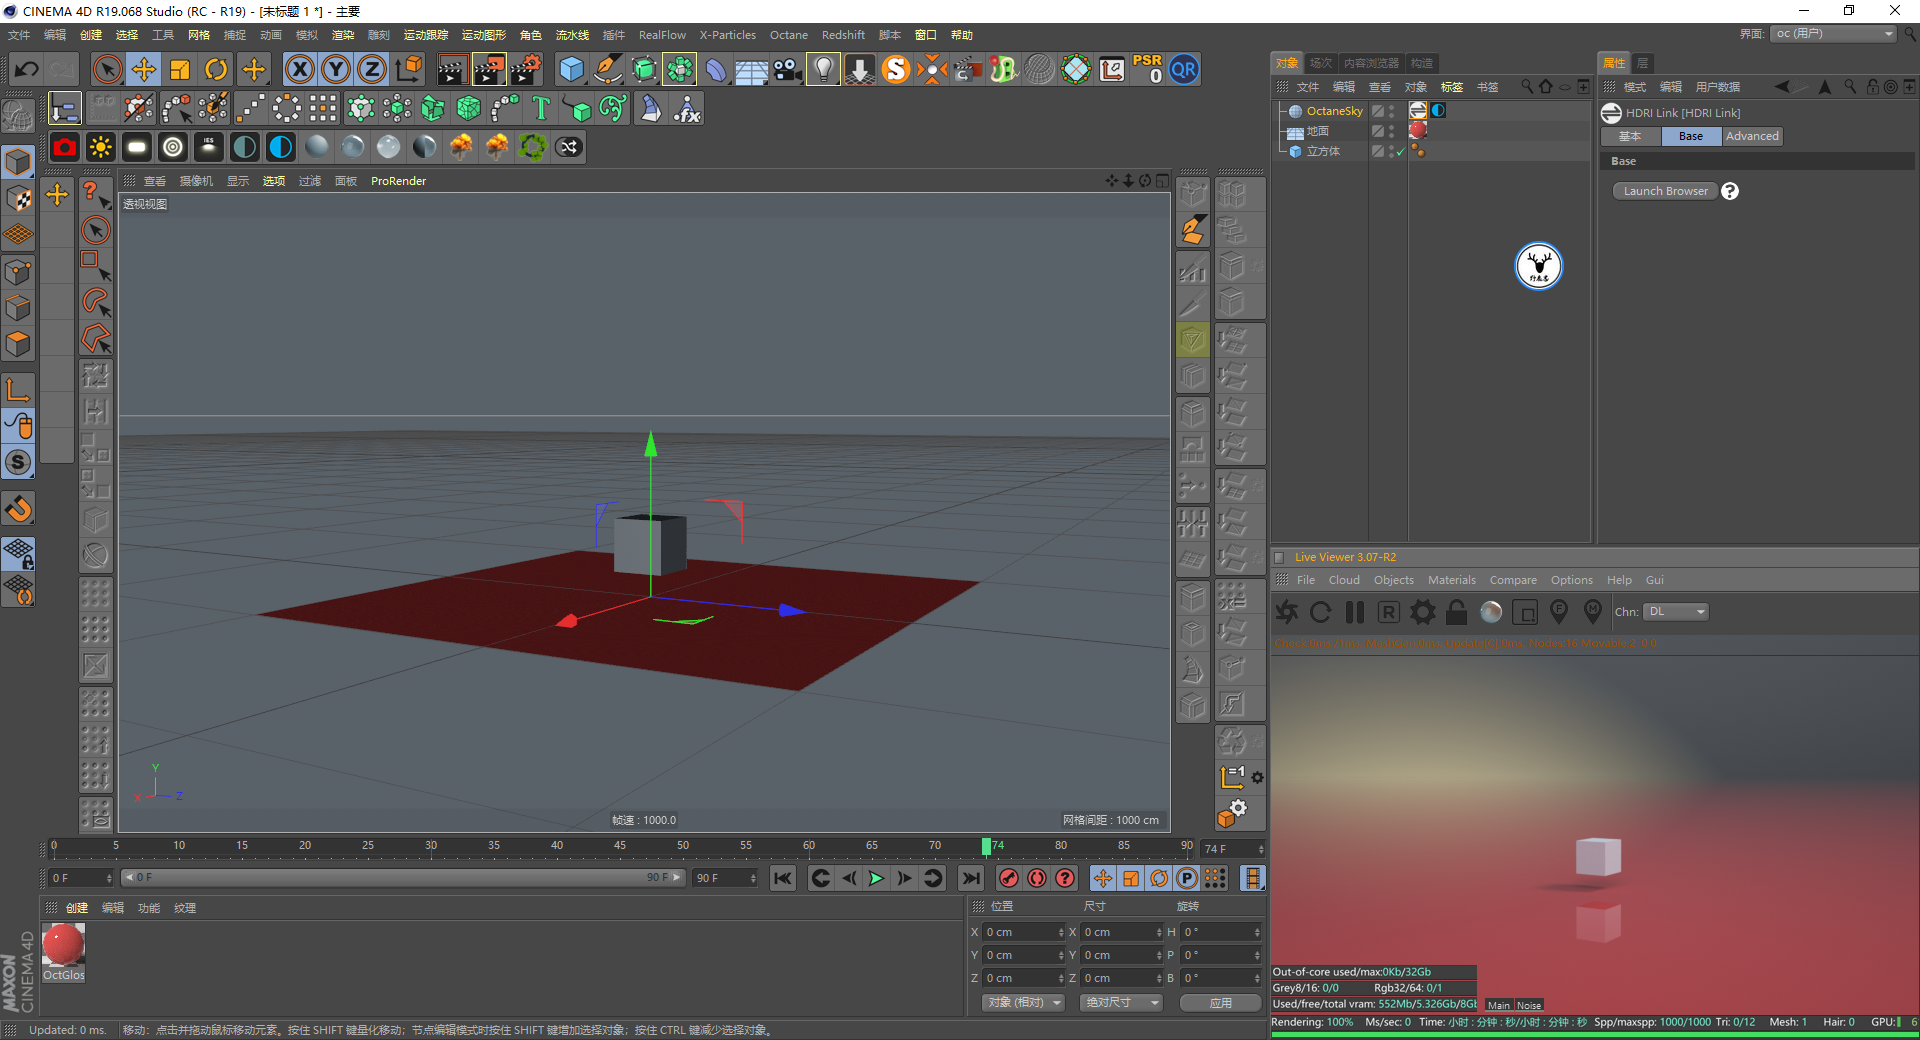
Task: Click the Undo arrow icon
Action: tap(26, 69)
